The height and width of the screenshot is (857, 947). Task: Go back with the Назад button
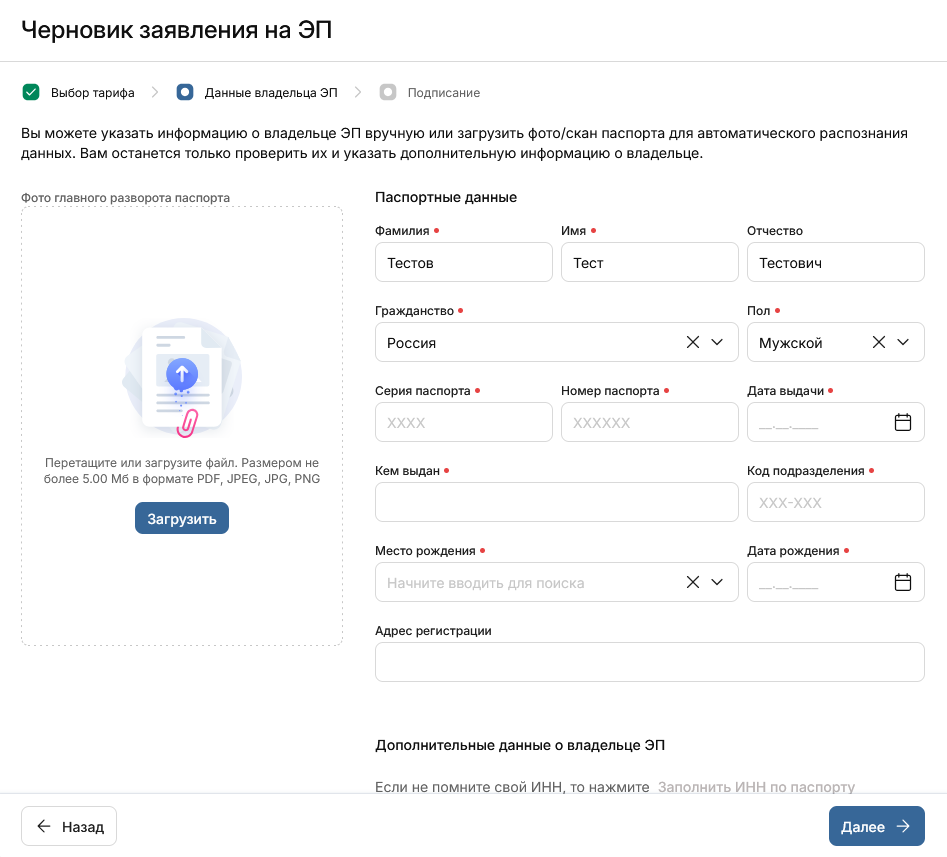[69, 827]
